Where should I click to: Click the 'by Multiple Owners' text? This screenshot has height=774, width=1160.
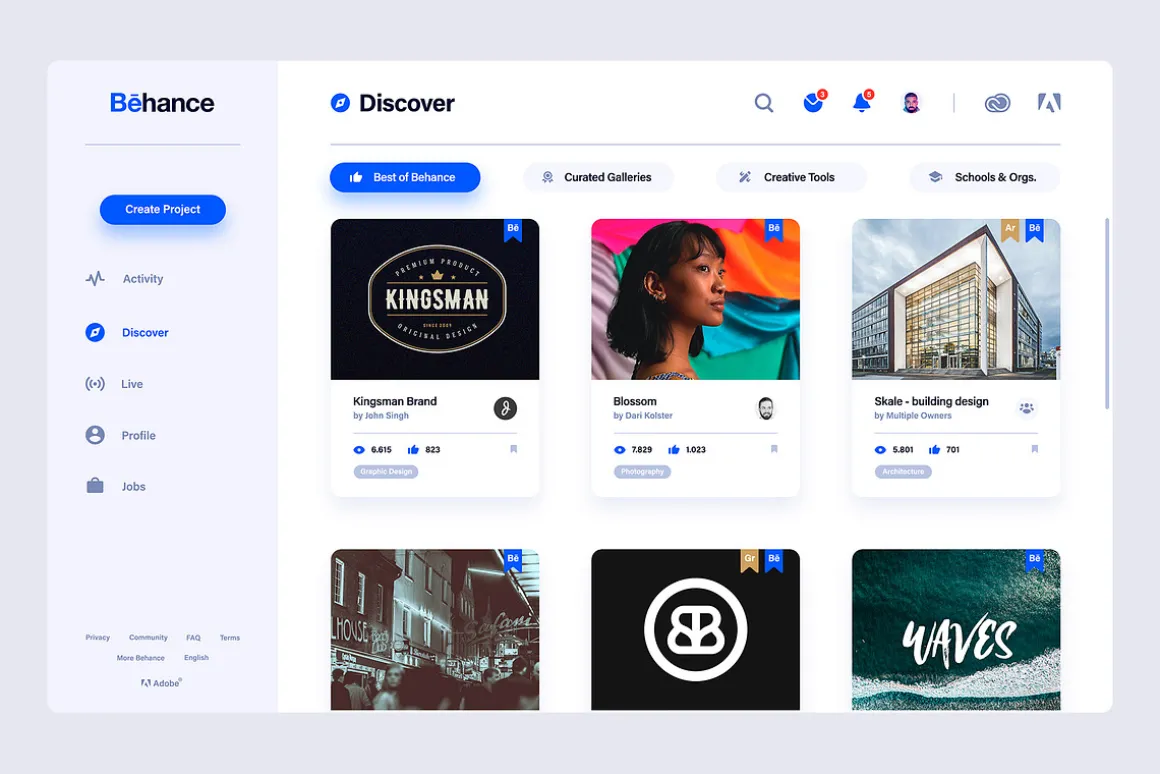pyautogui.click(x=913, y=416)
